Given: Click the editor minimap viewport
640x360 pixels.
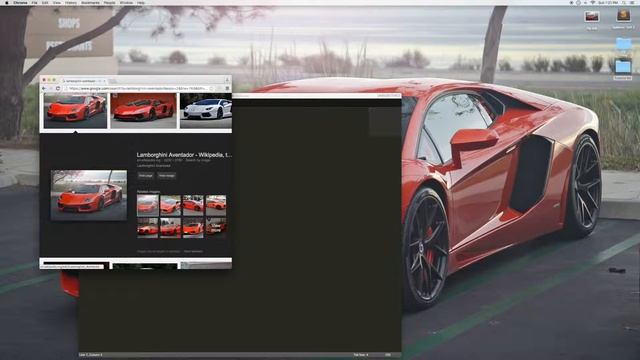Looking at the screenshot, I should click(x=385, y=122).
